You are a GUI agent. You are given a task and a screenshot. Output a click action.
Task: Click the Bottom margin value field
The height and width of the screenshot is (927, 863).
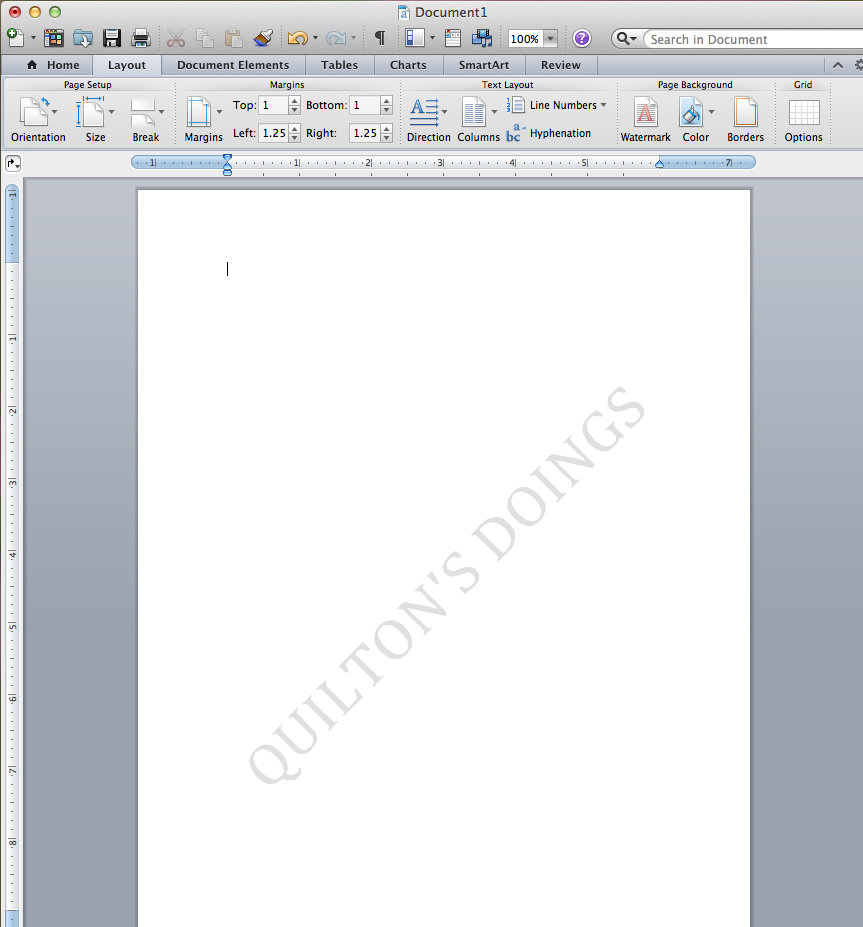(365, 105)
